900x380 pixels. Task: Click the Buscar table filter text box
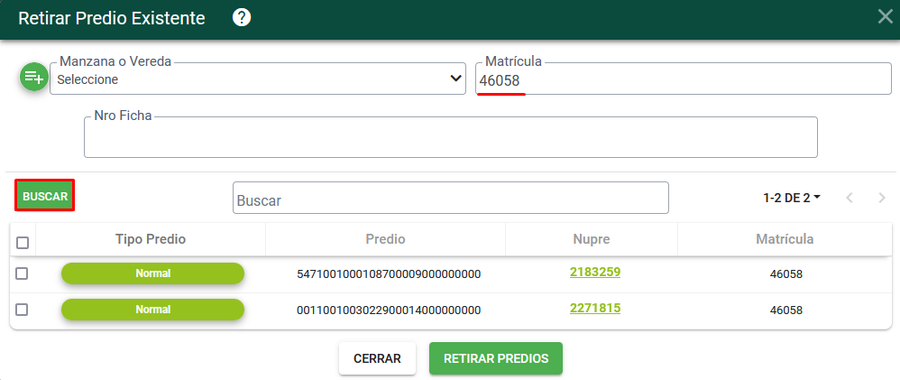451,198
